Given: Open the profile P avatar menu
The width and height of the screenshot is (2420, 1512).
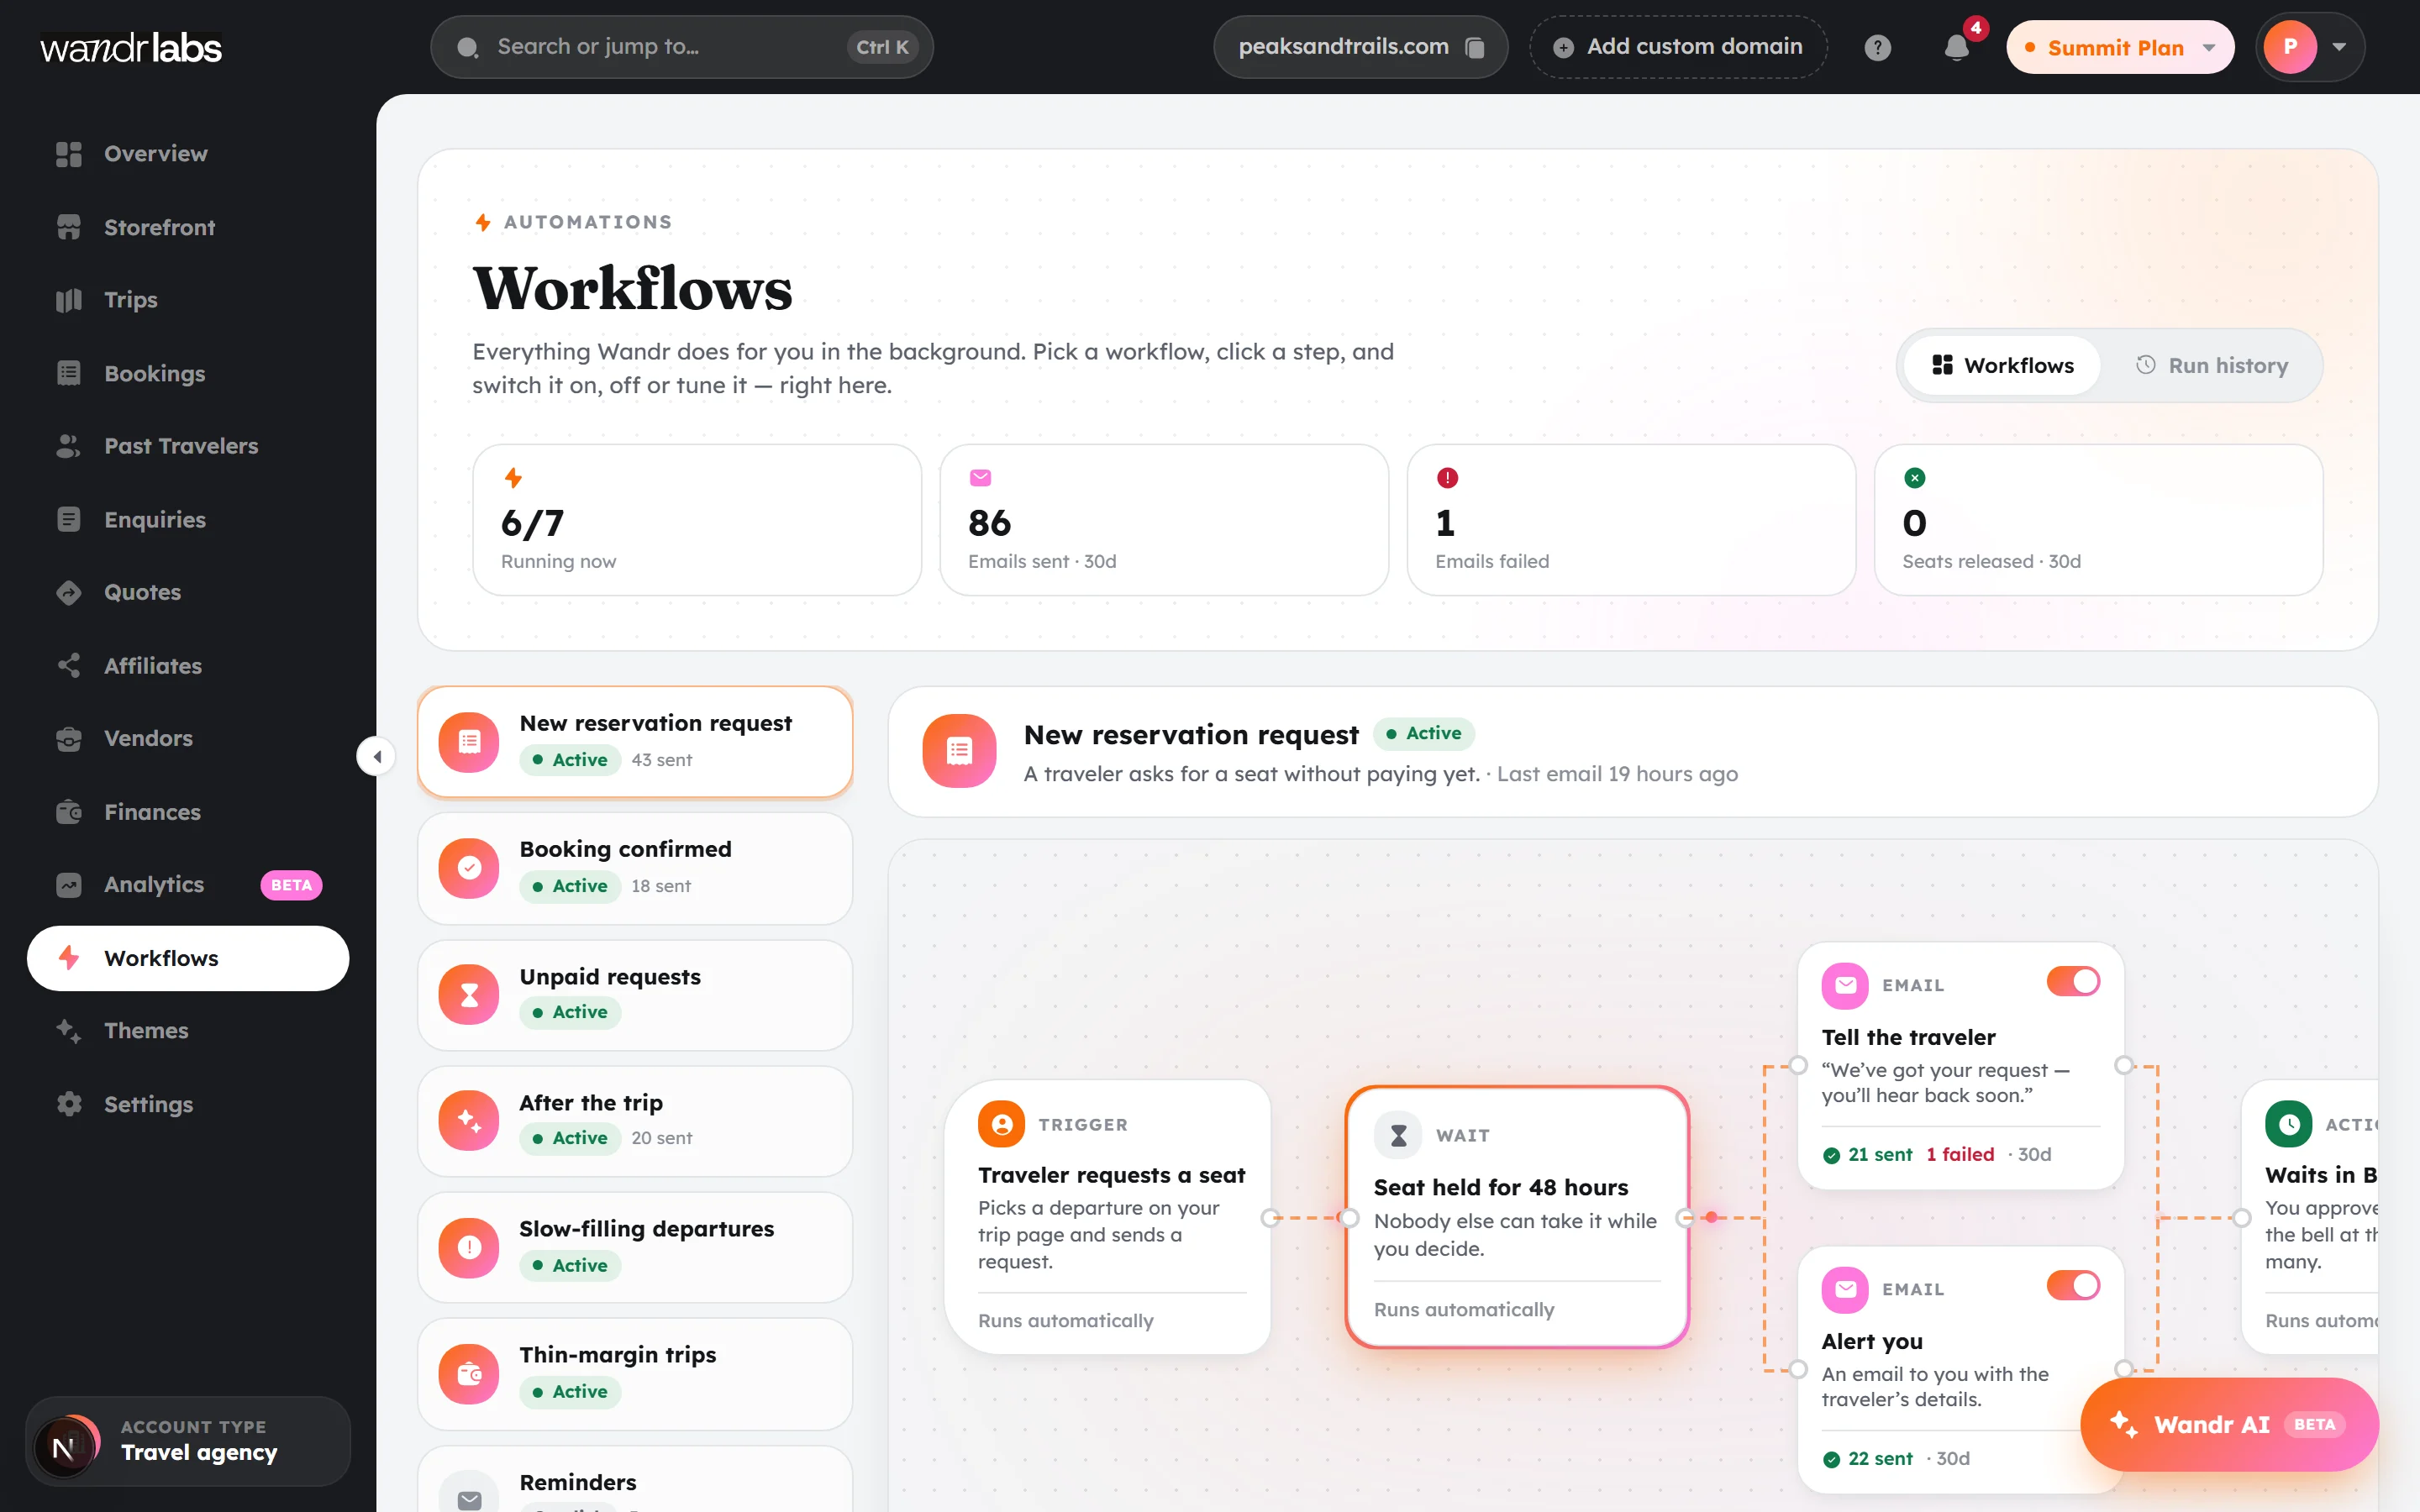Looking at the screenshot, I should tap(2309, 47).
